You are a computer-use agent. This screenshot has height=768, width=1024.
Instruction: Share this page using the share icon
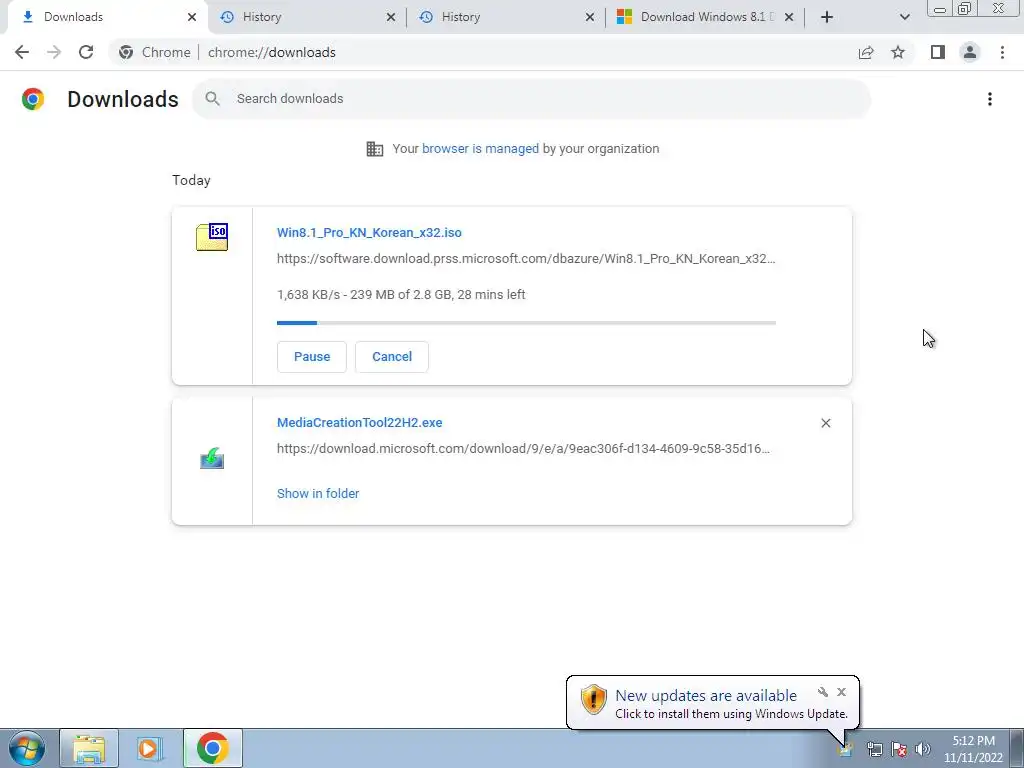click(866, 52)
